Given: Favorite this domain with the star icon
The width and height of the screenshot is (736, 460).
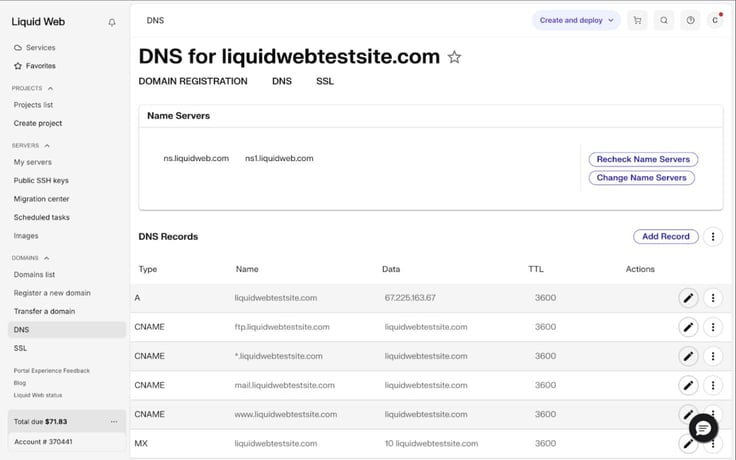Looking at the screenshot, I should (454, 57).
